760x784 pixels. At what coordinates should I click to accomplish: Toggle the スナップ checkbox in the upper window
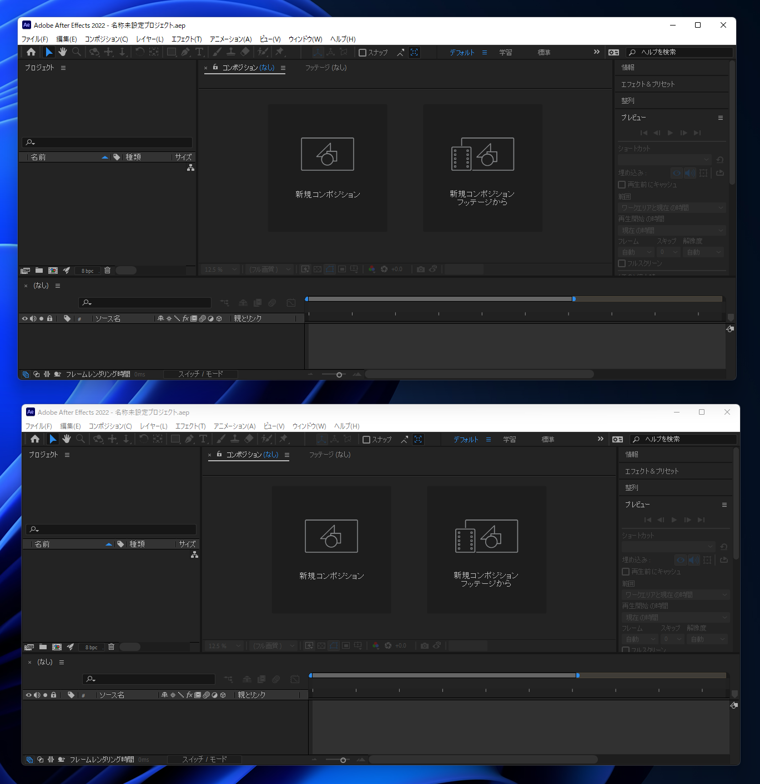[363, 52]
